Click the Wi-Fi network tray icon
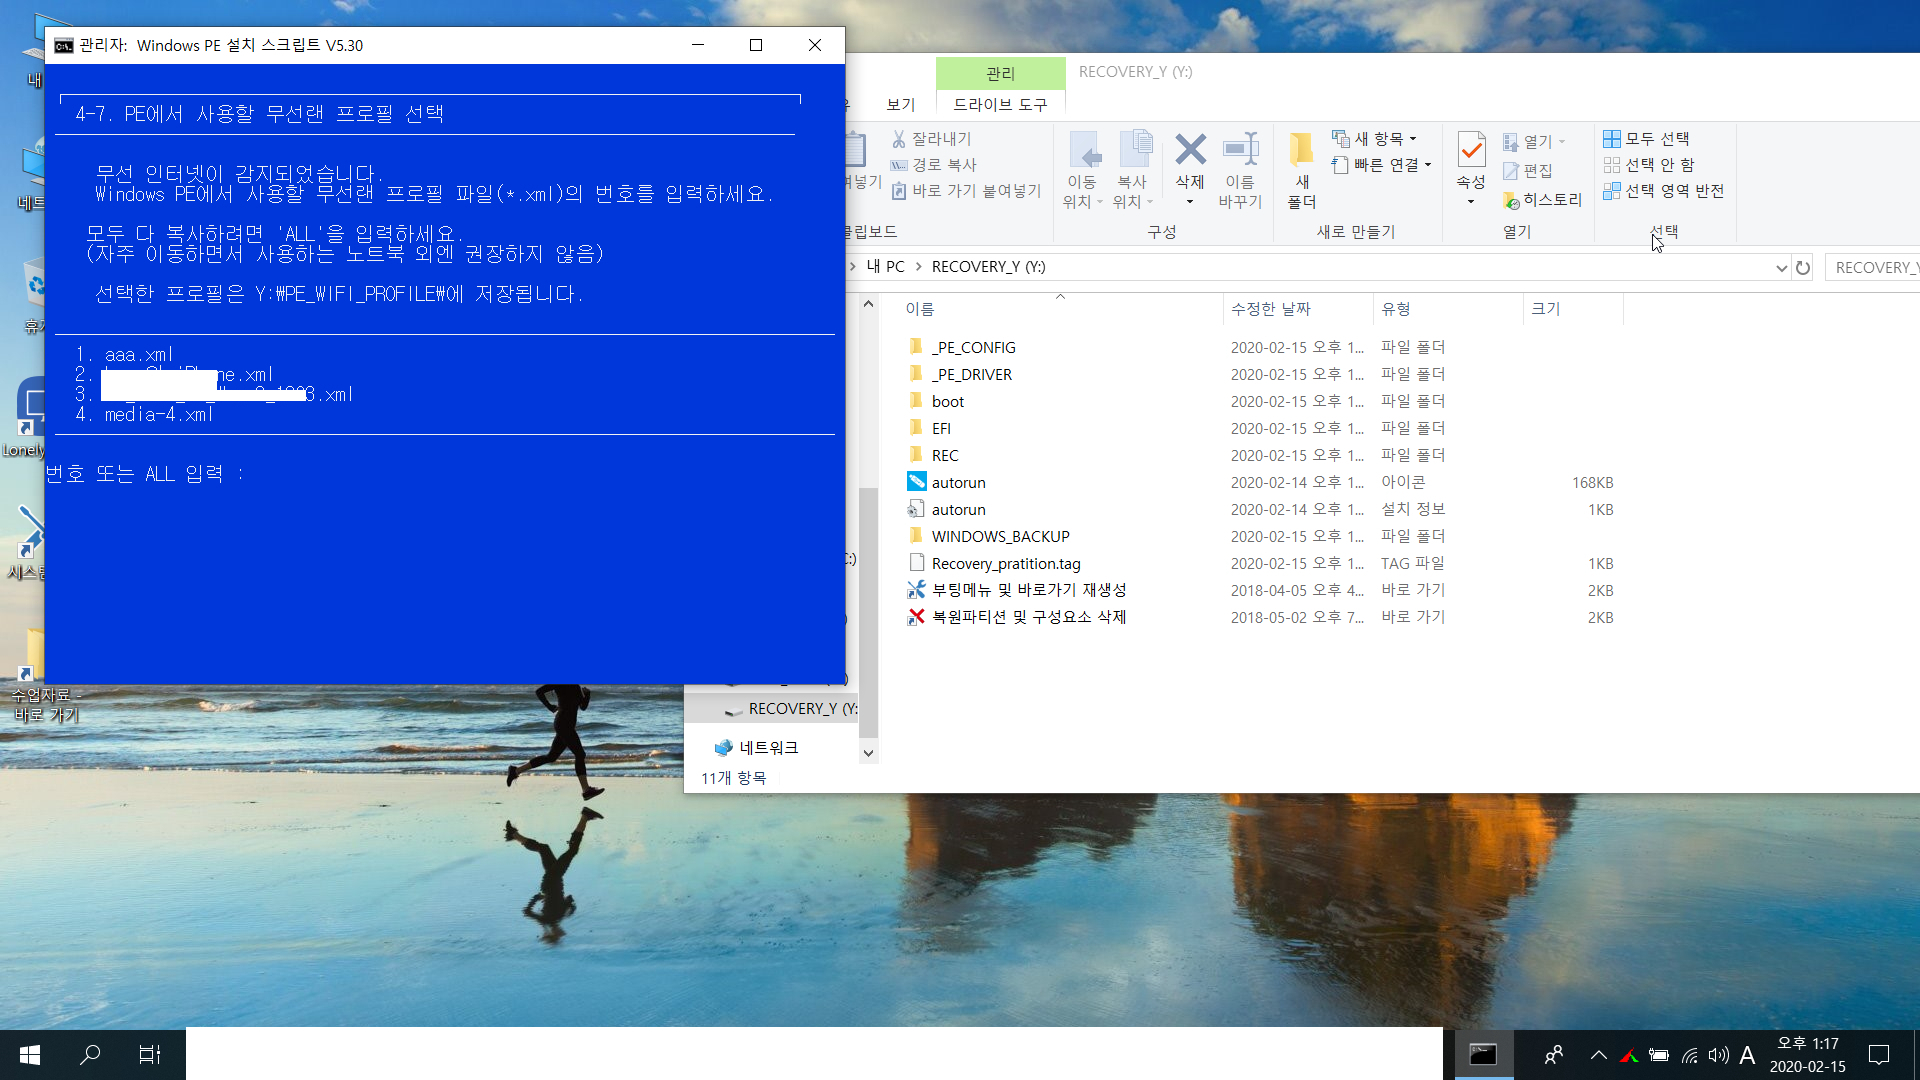Screen dimensions: 1920x1080 tap(1689, 1055)
